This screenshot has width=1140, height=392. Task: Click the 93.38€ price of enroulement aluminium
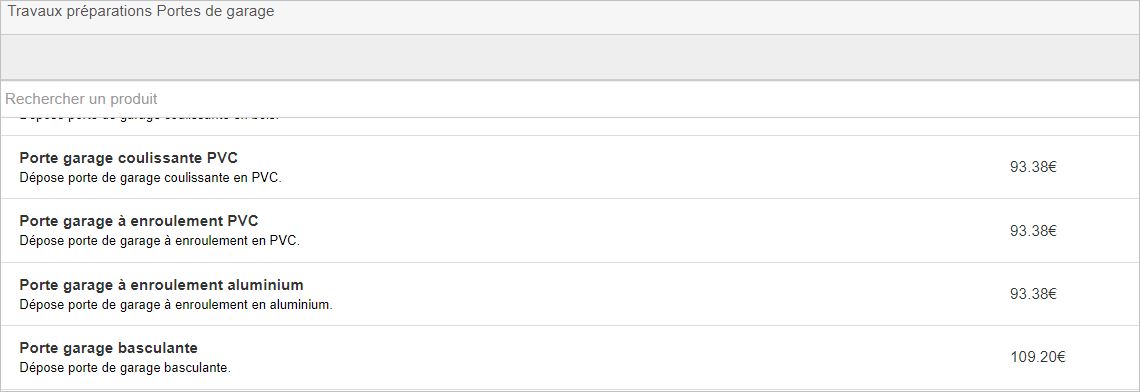[x=1032, y=294]
